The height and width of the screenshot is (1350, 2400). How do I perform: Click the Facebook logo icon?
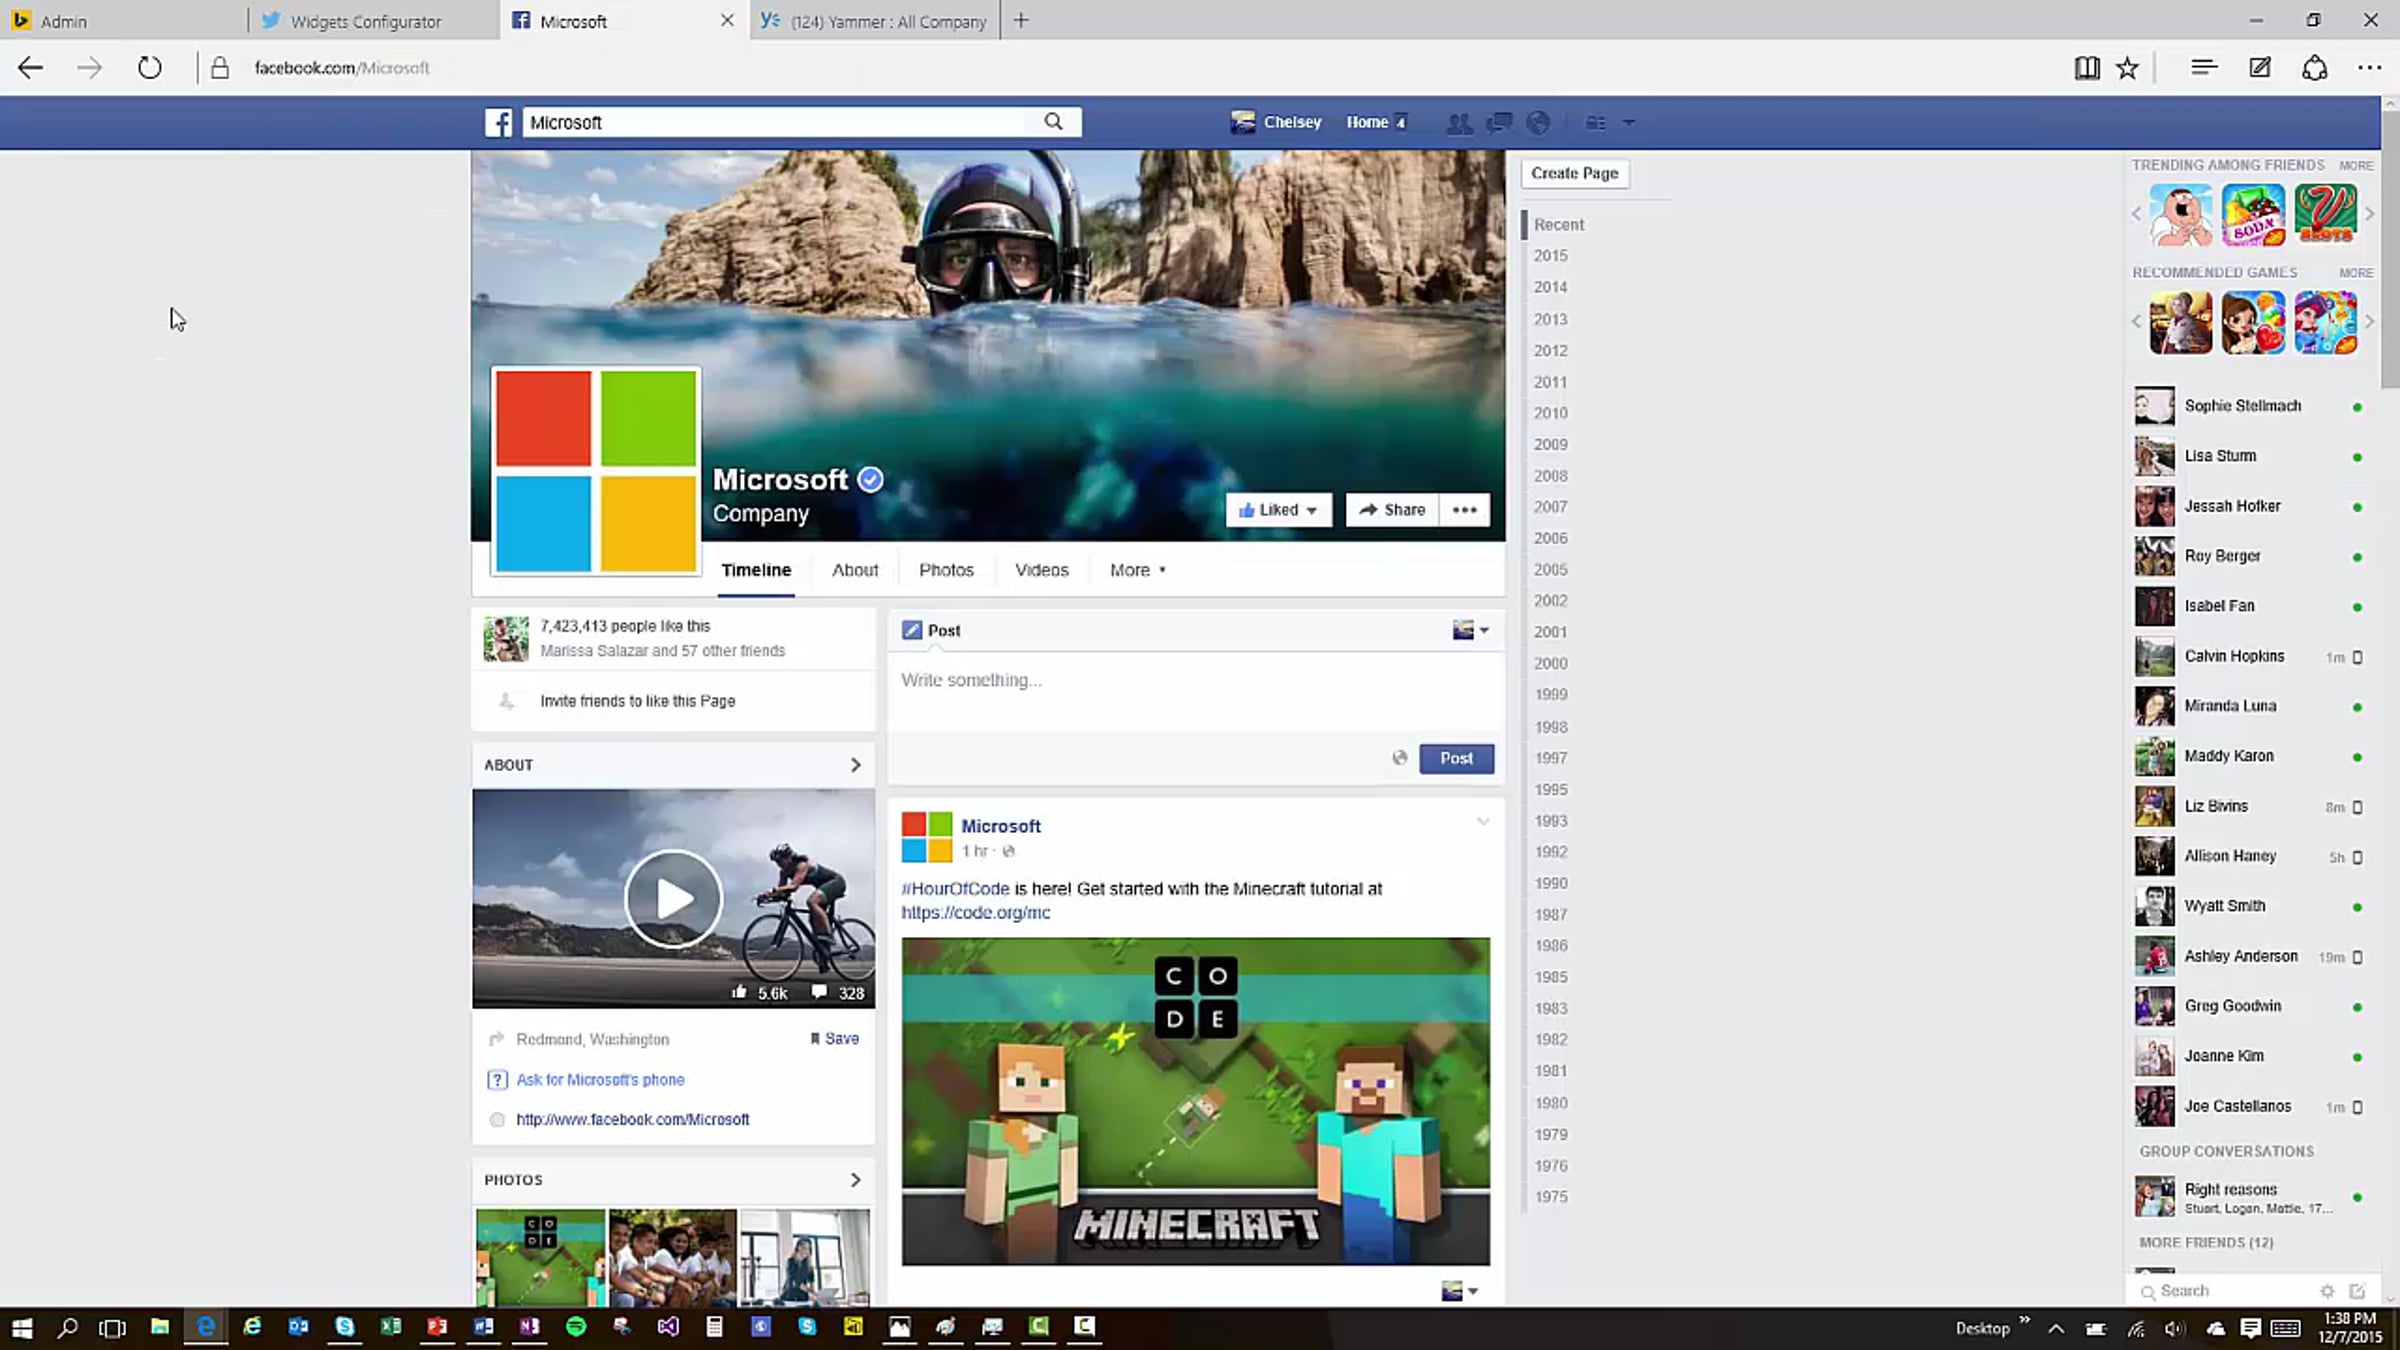pyautogui.click(x=498, y=122)
